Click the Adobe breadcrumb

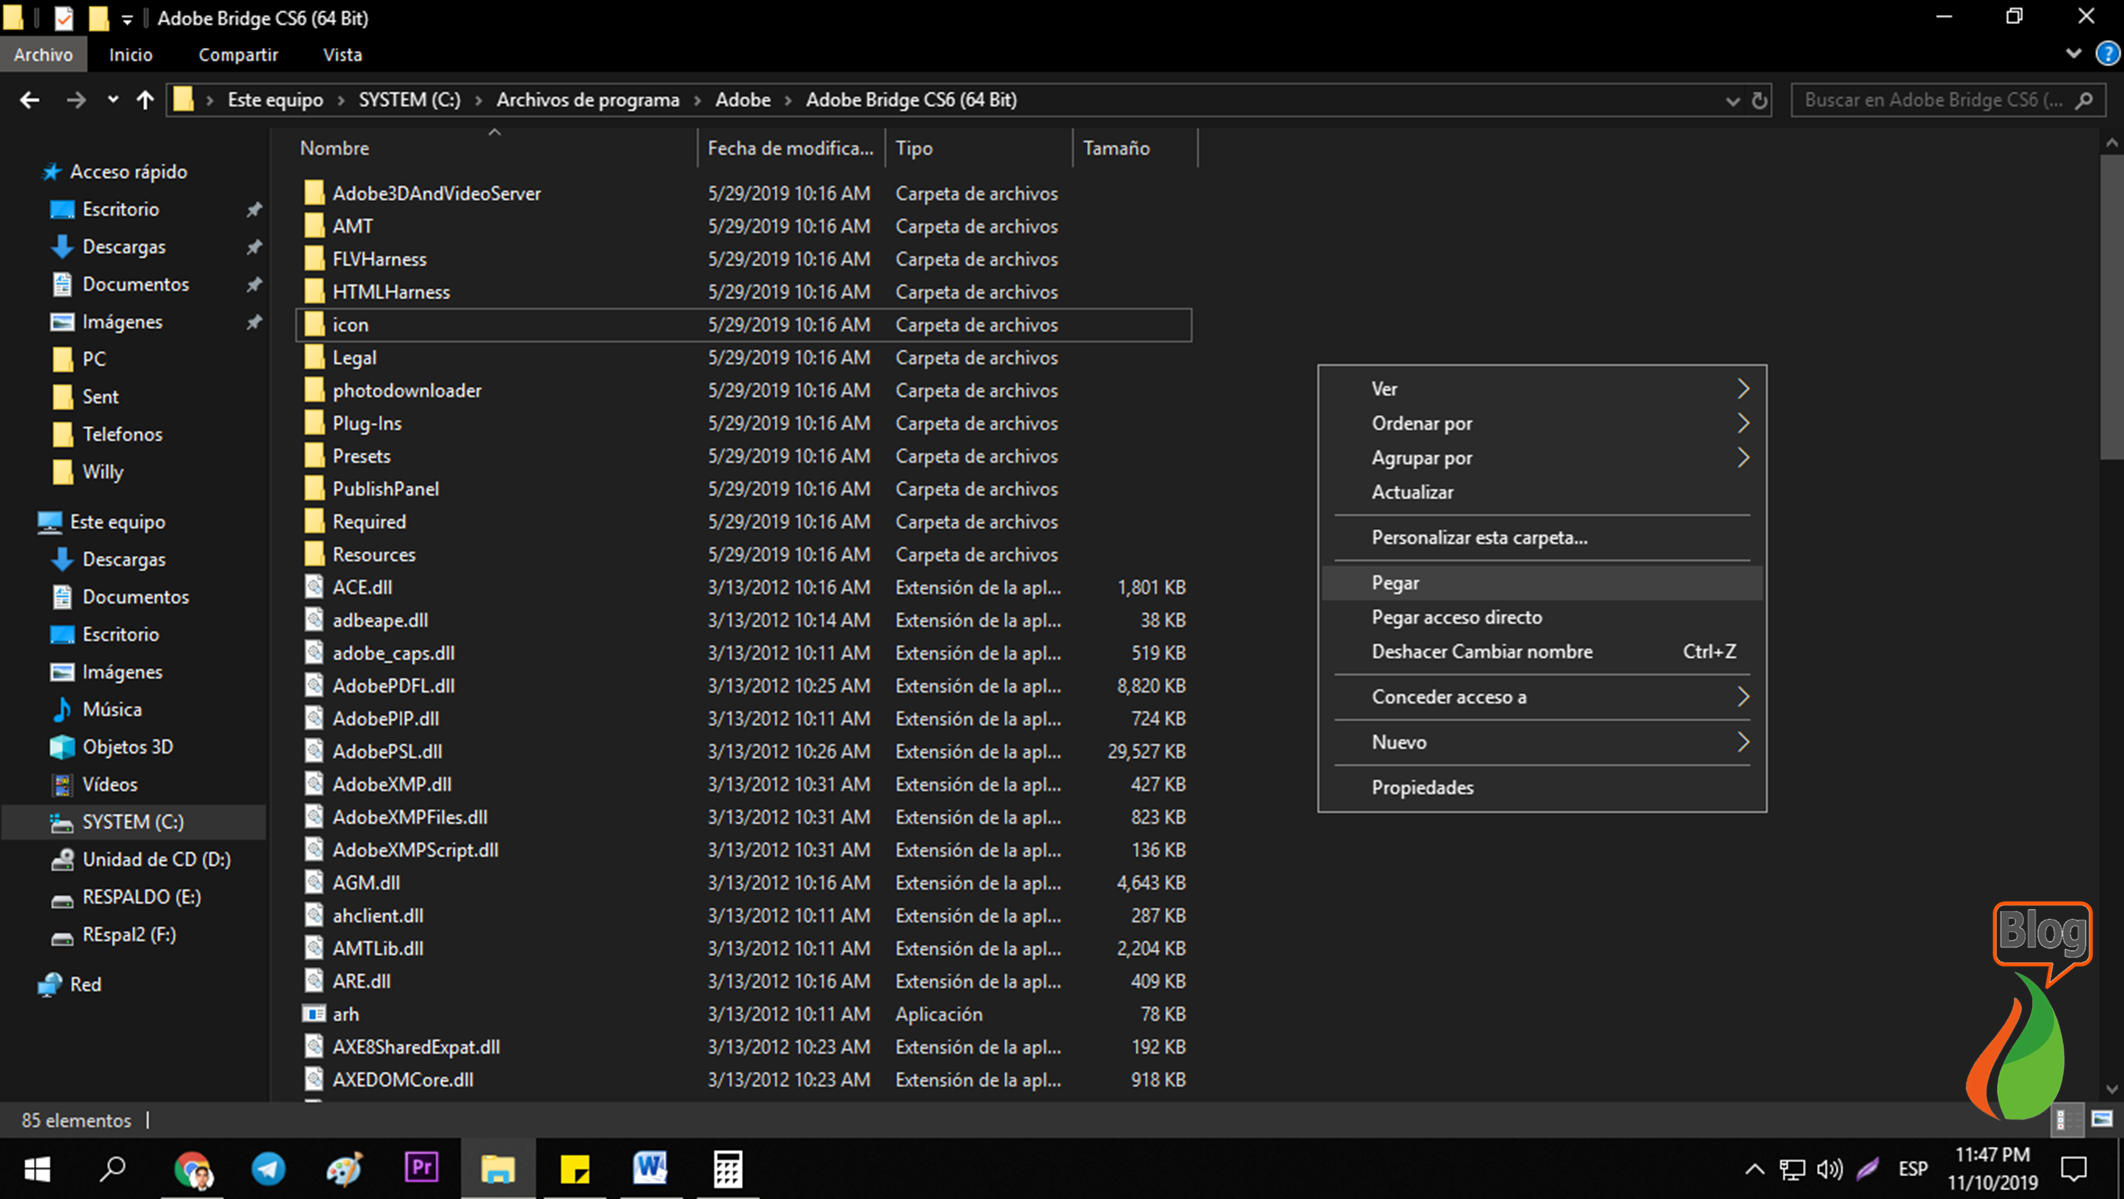(x=743, y=100)
